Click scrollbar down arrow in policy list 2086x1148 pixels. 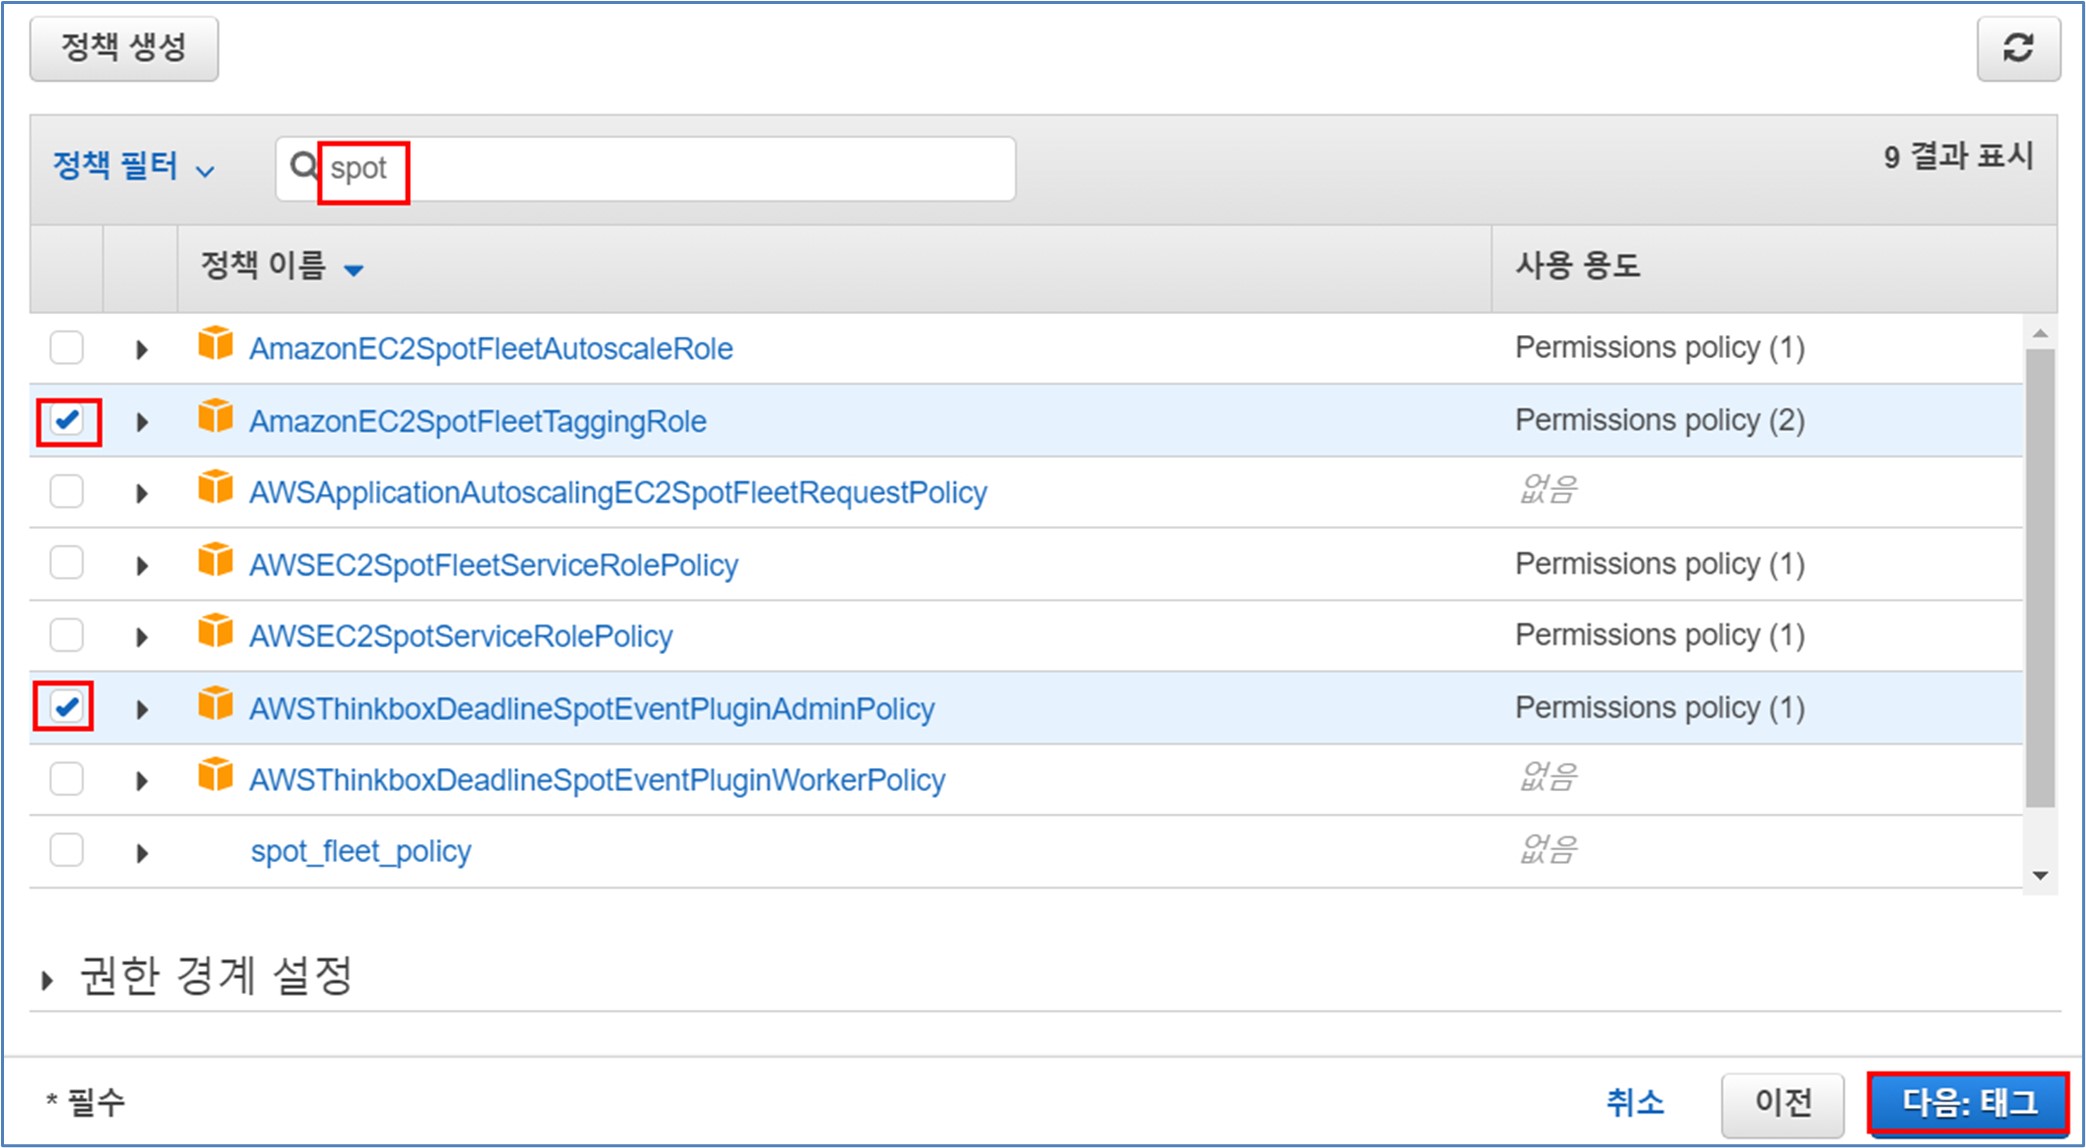(2040, 876)
